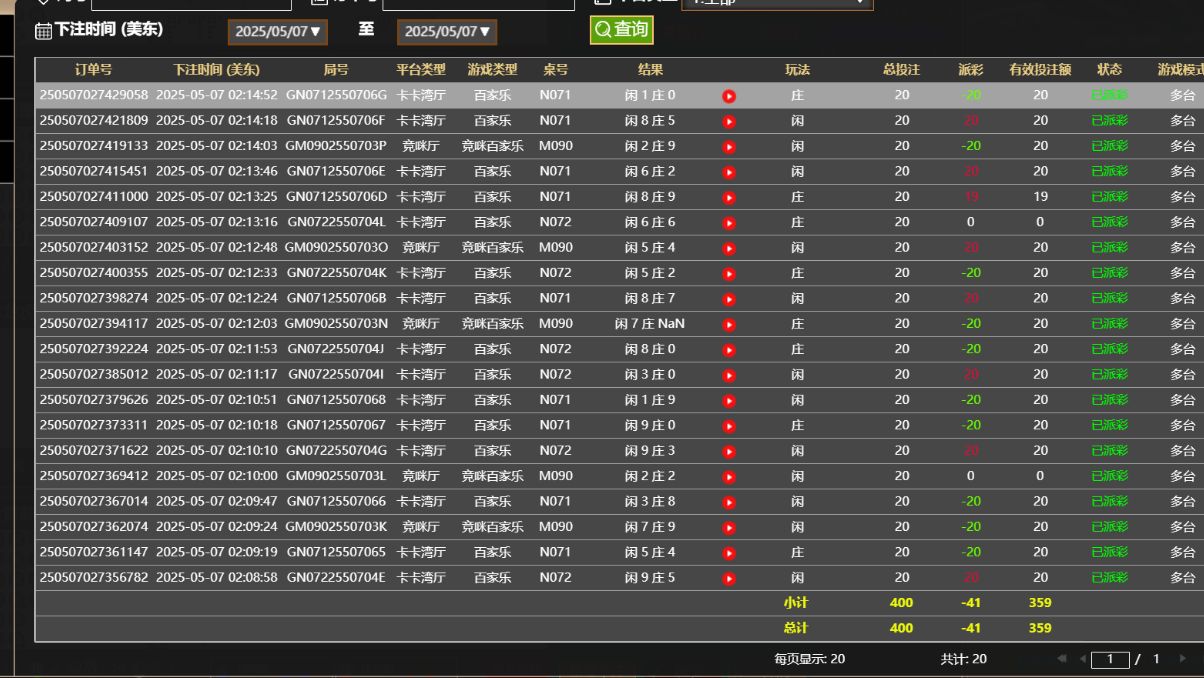Play replay for order 250507027421809
This screenshot has width=1204, height=678.
point(729,122)
